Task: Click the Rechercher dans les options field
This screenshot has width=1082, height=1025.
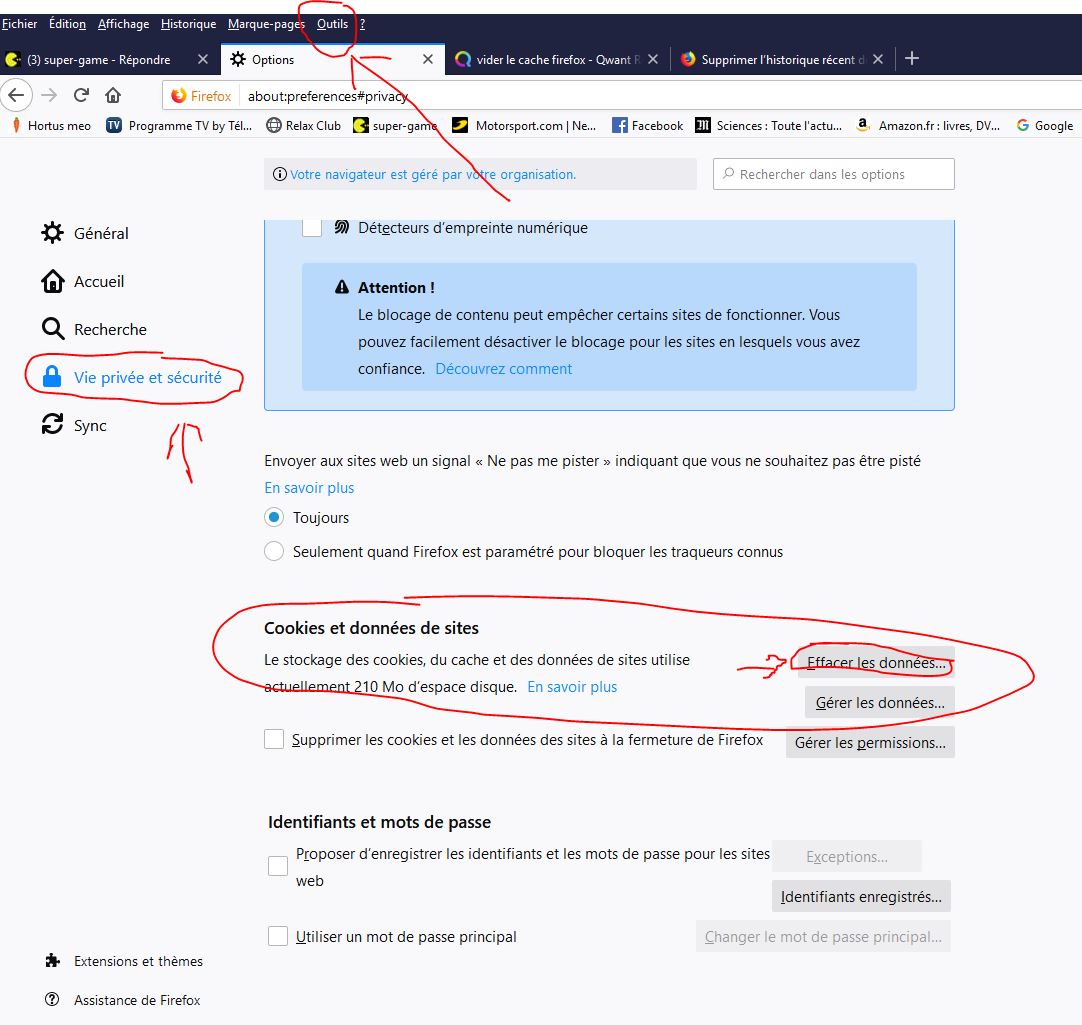Action: [834, 174]
